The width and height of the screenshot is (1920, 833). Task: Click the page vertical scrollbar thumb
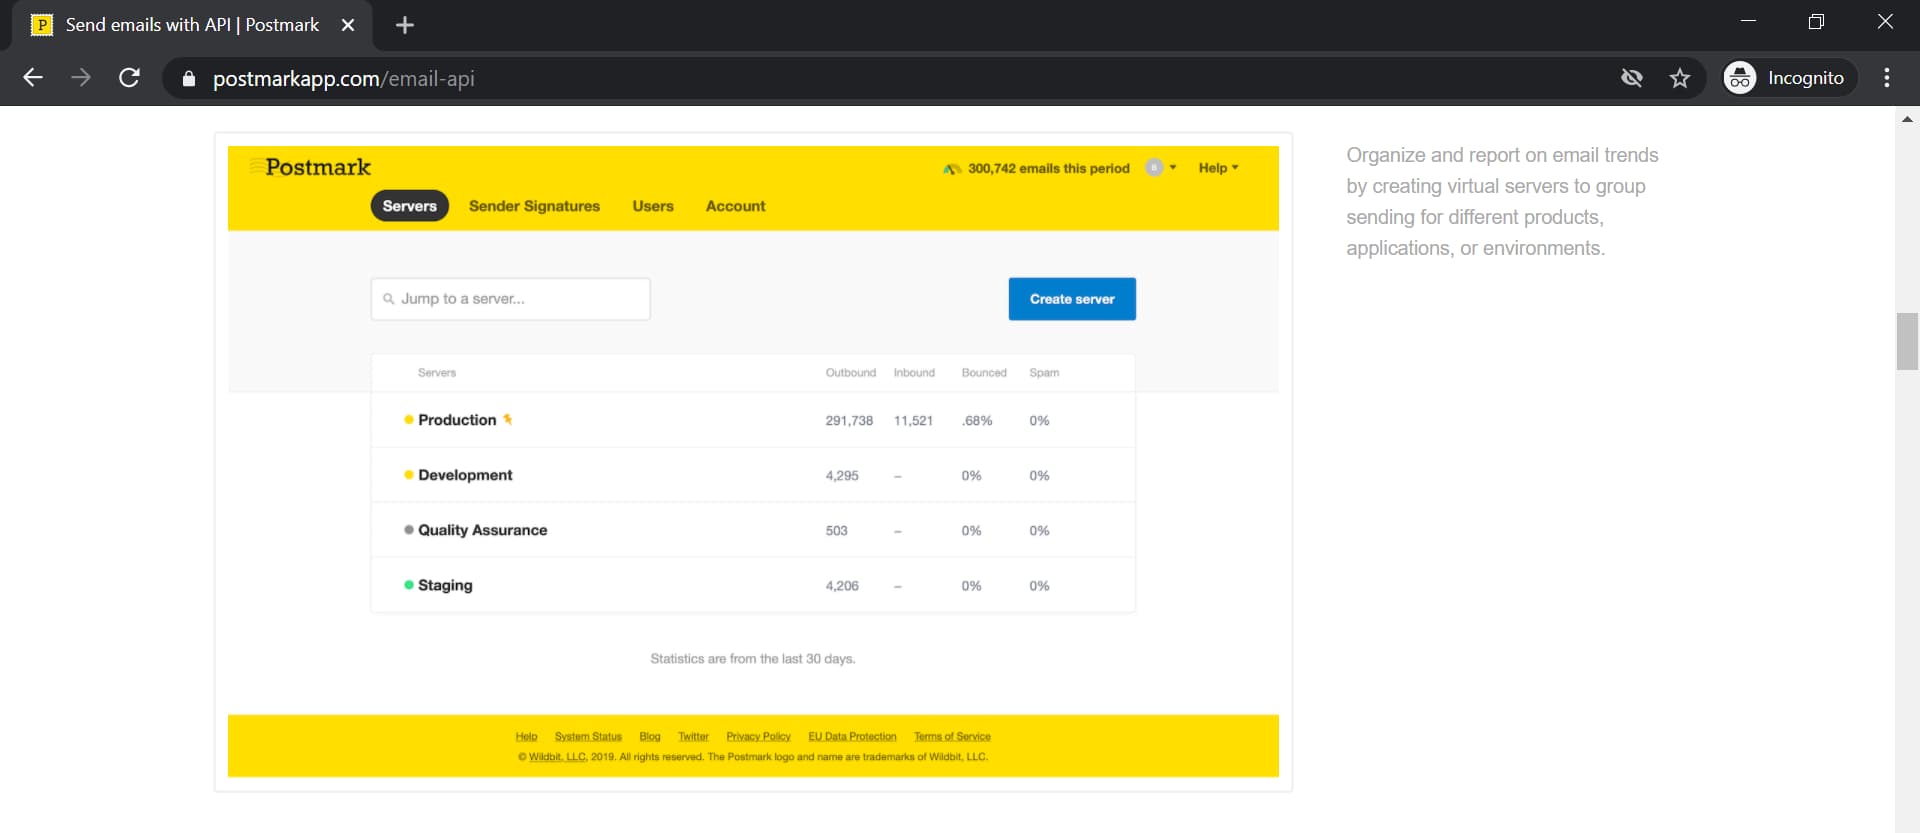(x=1907, y=341)
